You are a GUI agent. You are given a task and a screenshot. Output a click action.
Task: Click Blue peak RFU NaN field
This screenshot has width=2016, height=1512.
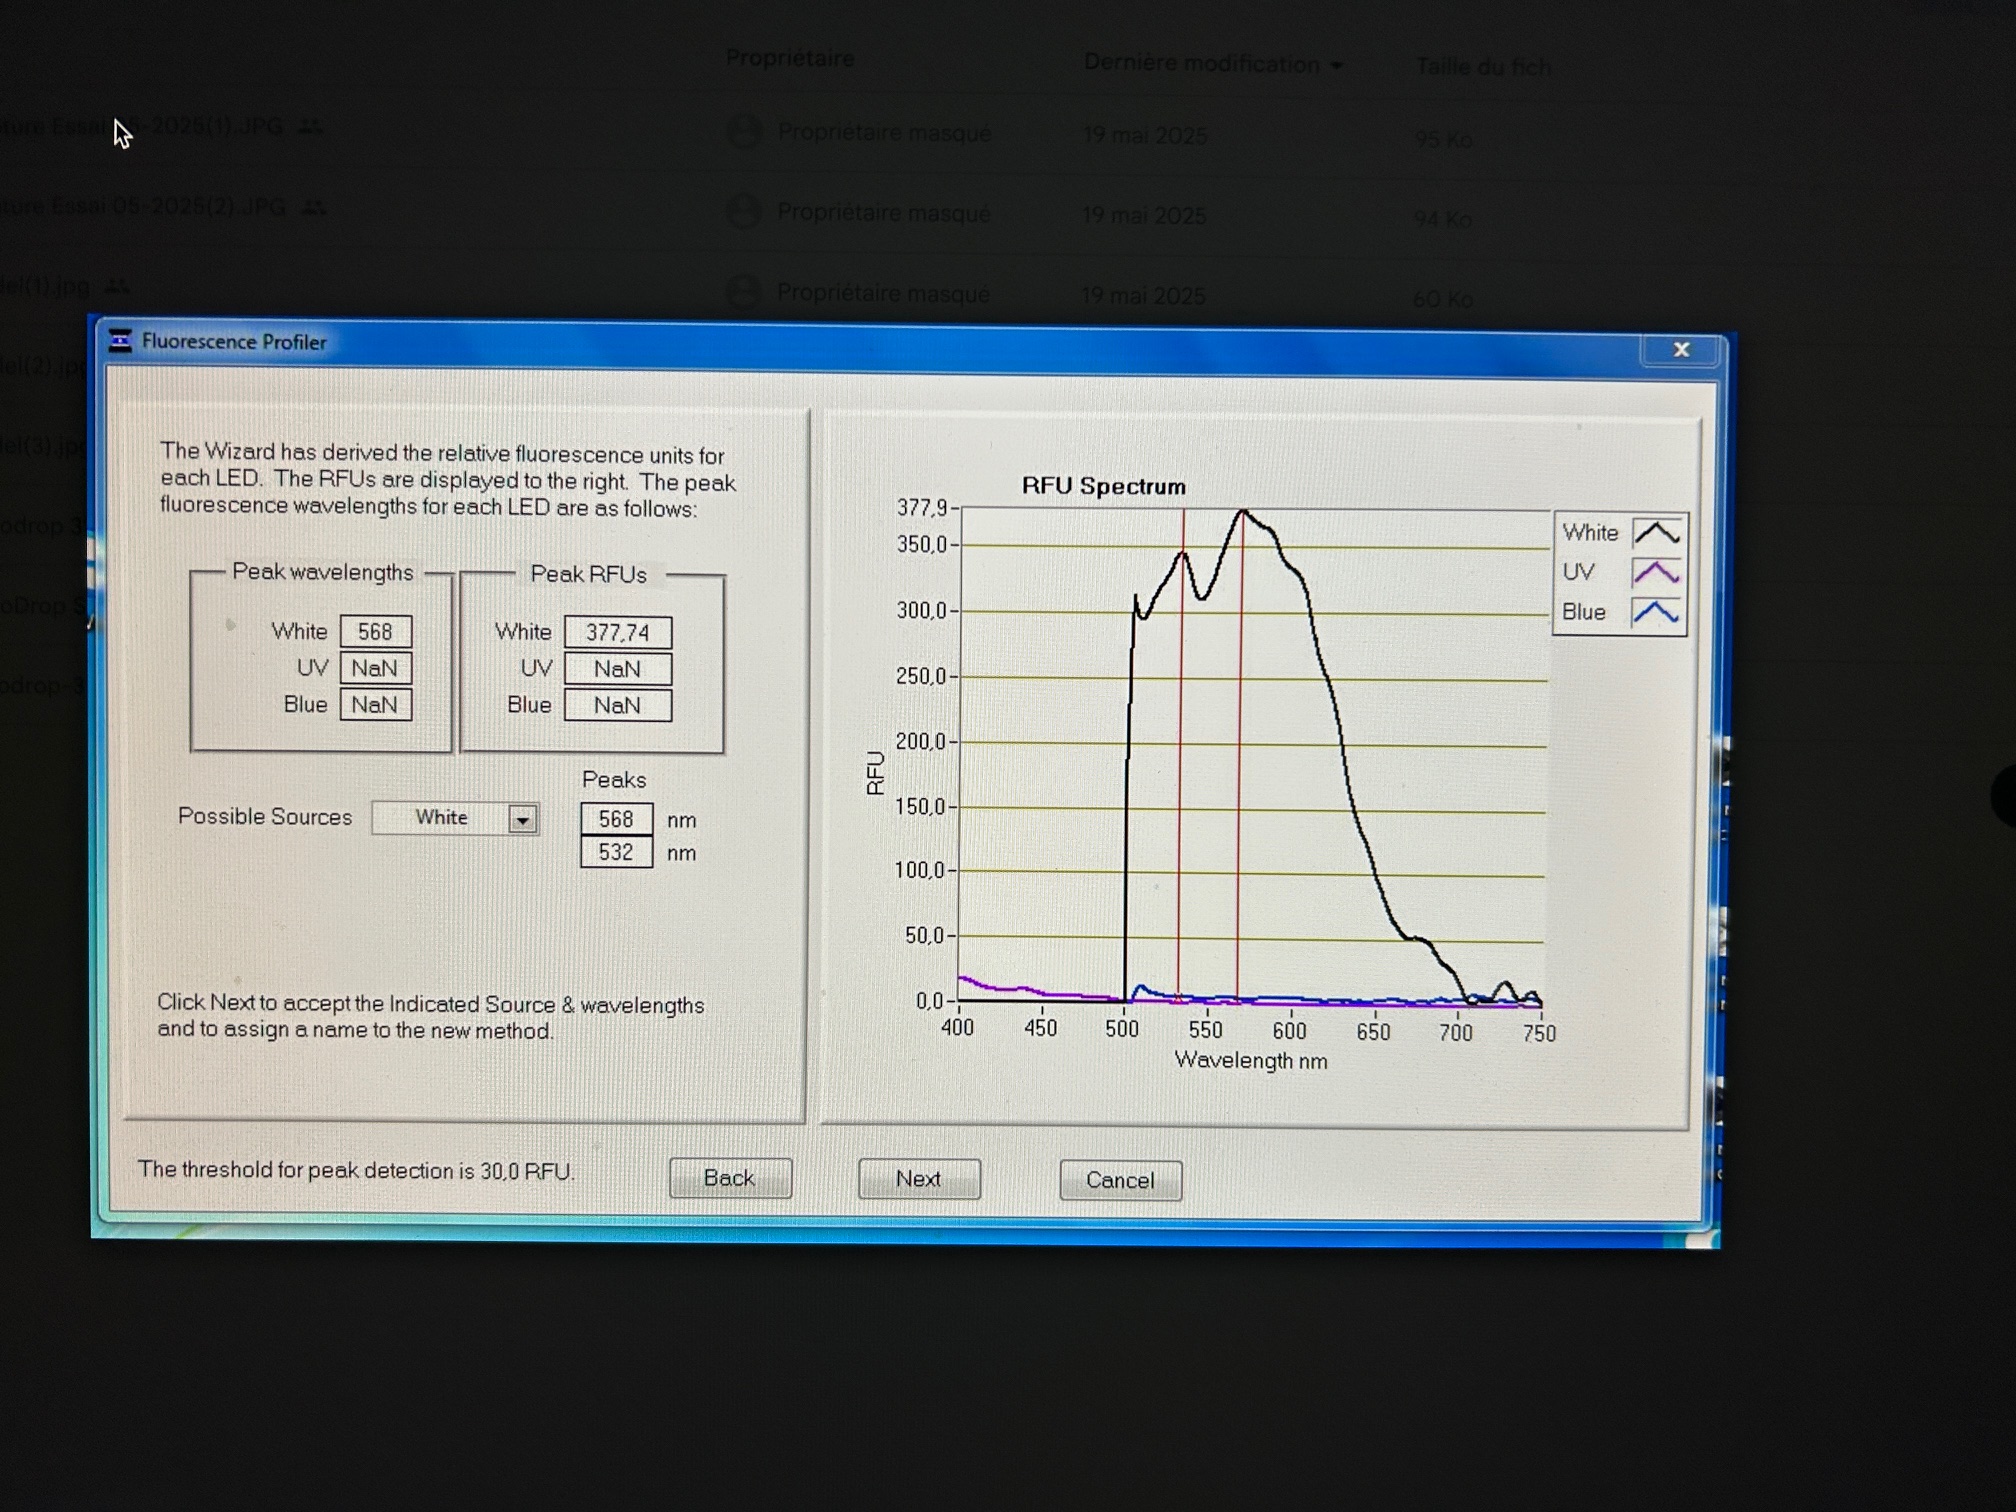point(617,705)
